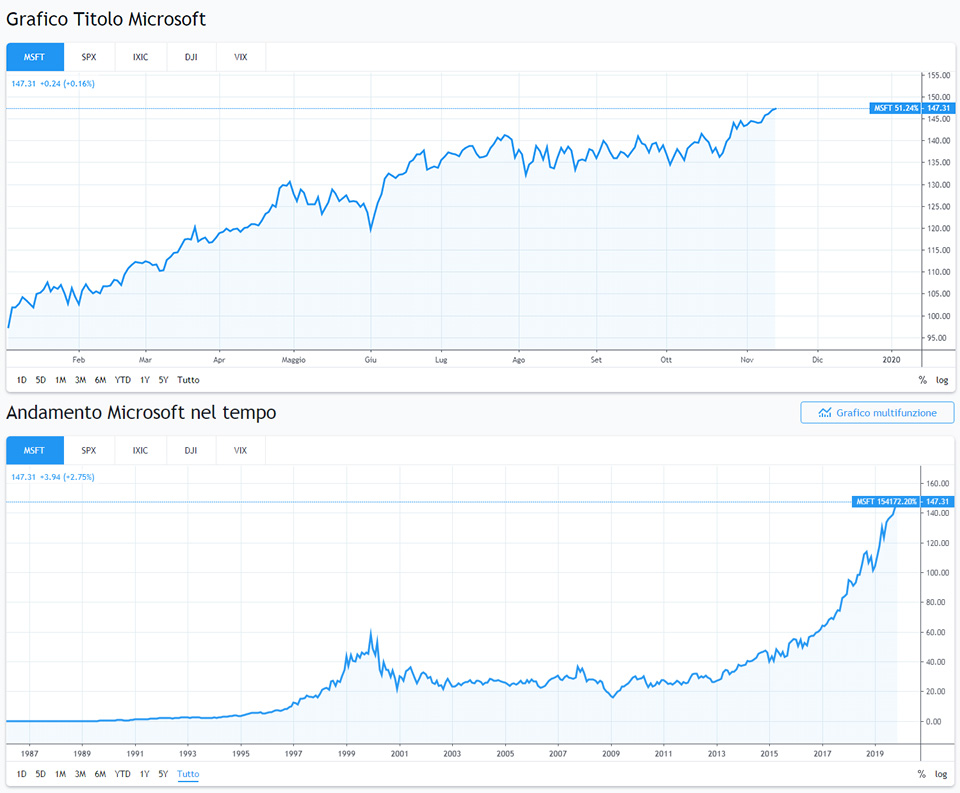Choose YTD range on top chart
960x793 pixels.
point(123,380)
